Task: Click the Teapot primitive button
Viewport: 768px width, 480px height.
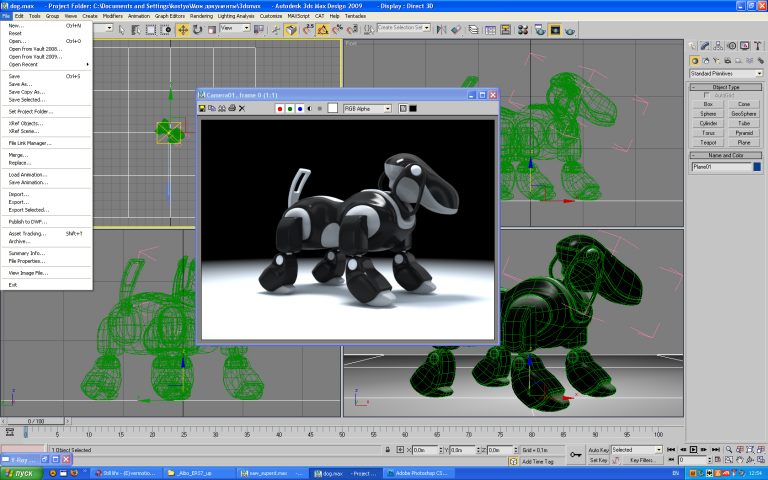Action: [x=708, y=143]
